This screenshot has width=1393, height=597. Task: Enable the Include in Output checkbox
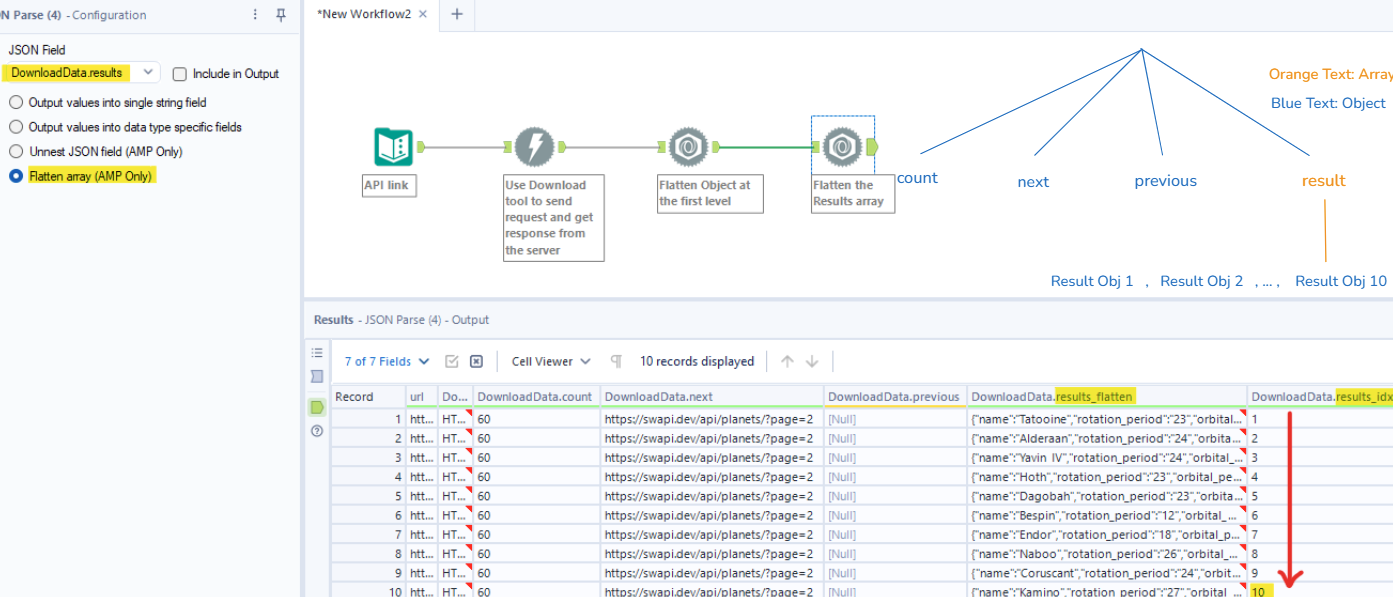coord(180,74)
